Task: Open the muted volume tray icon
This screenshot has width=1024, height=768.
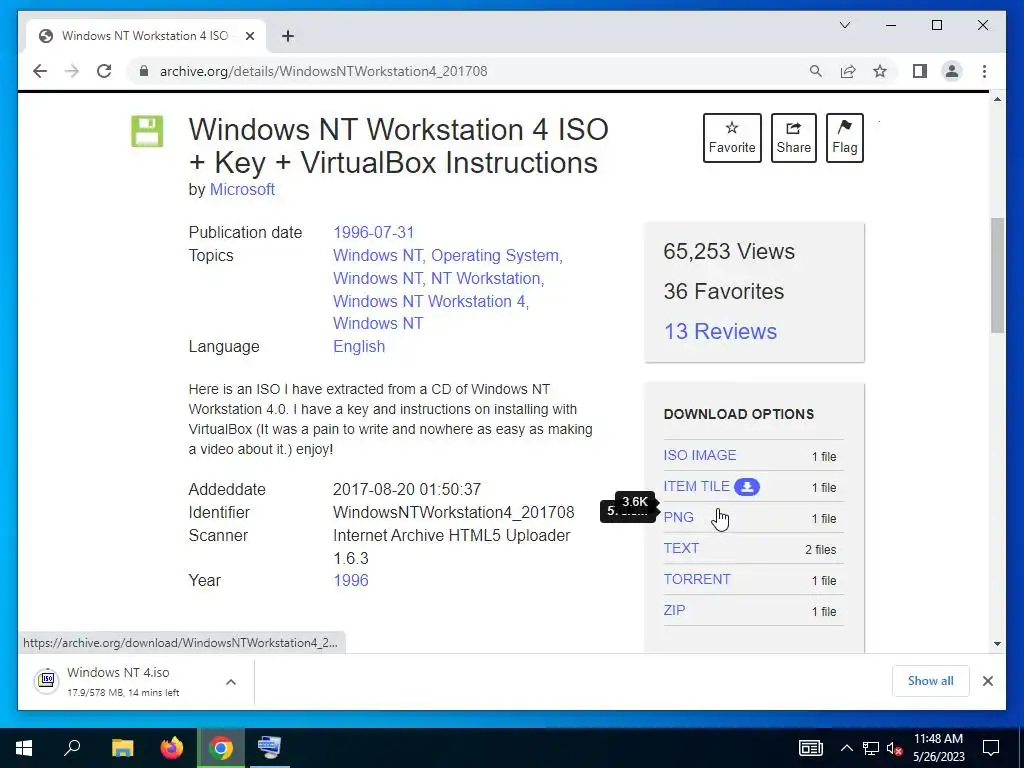Action: pos(894,748)
